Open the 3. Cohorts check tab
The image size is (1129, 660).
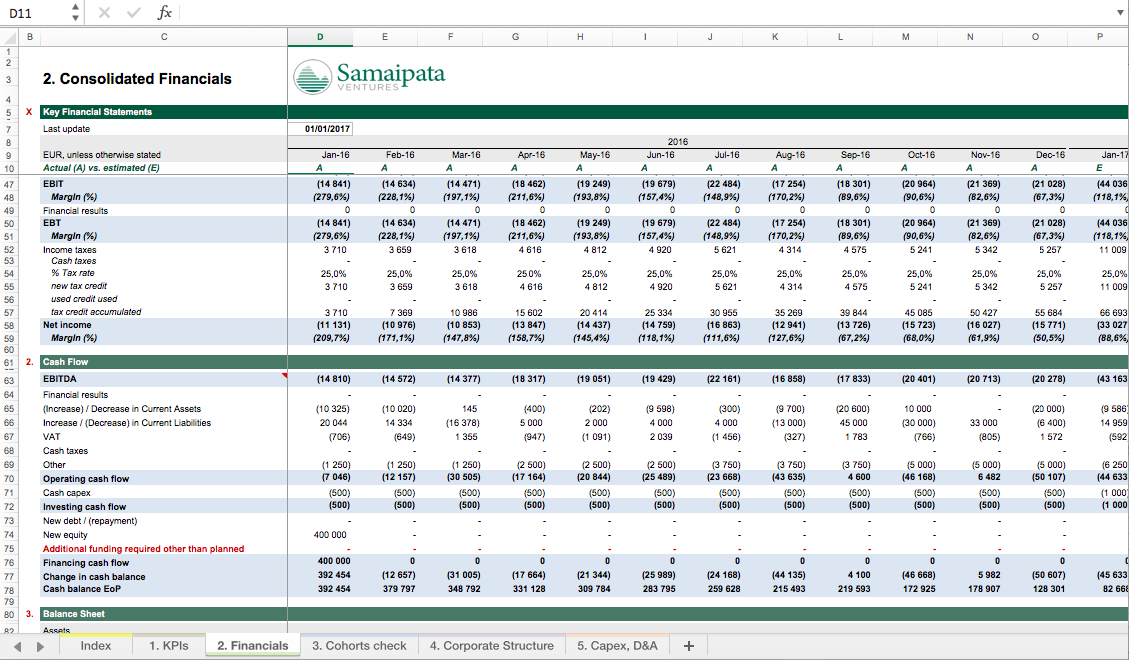coord(359,646)
